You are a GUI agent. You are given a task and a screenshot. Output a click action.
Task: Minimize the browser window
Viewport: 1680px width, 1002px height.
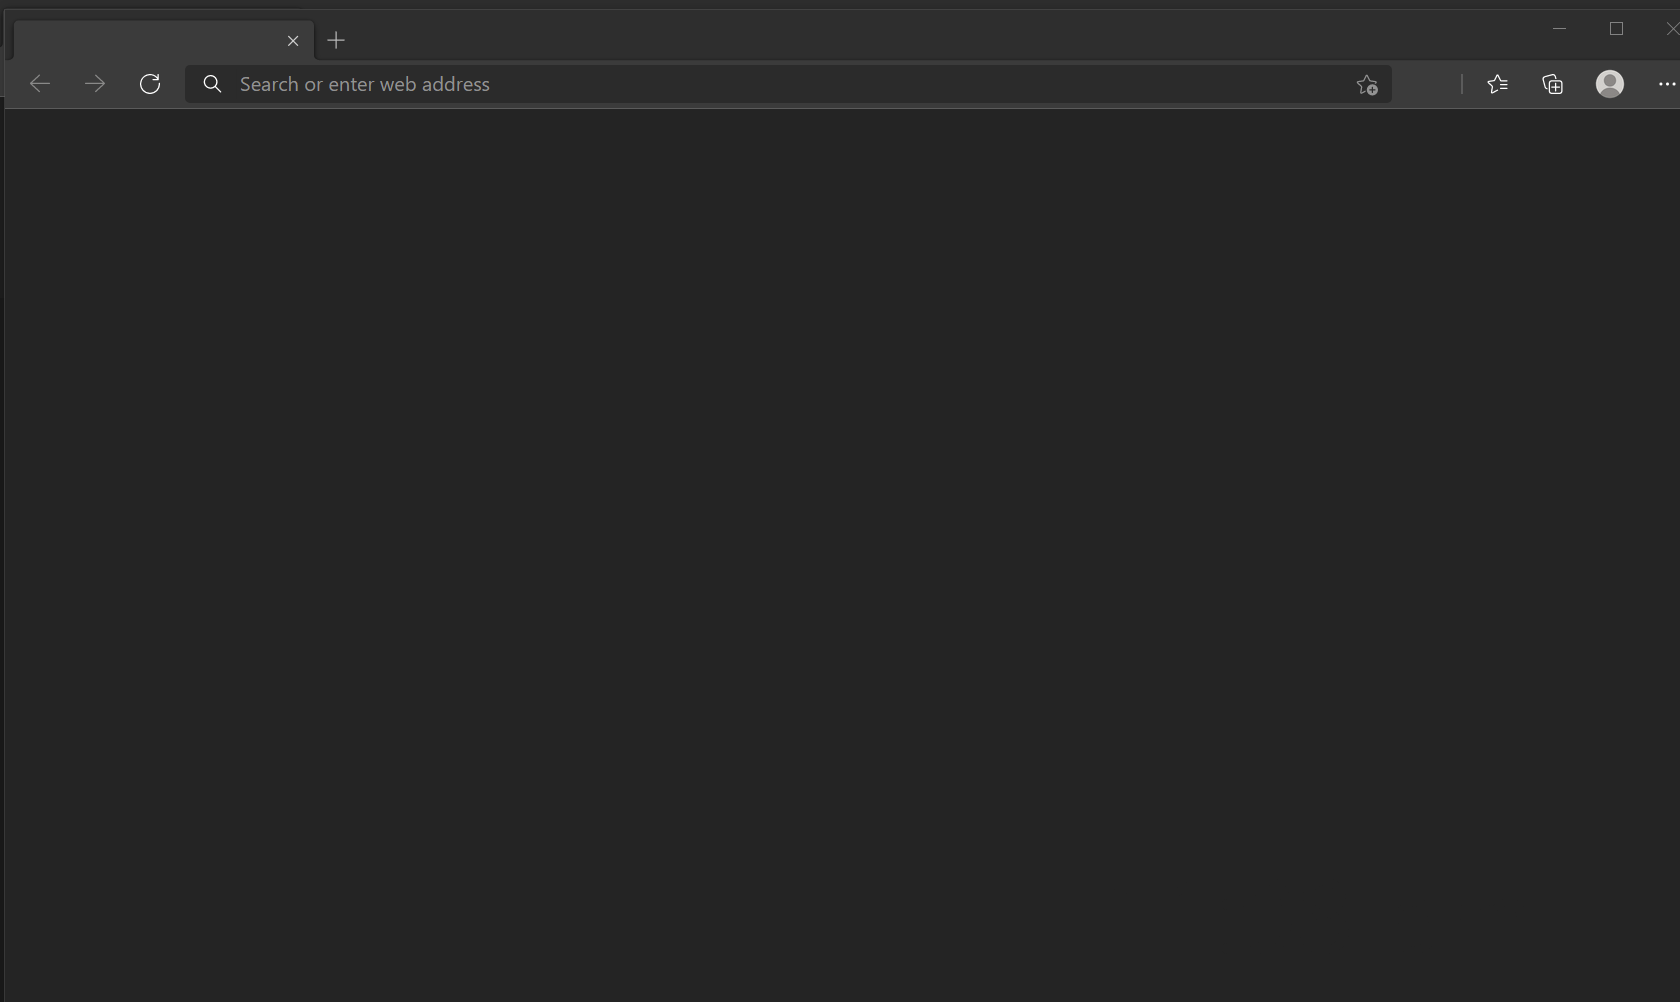click(1559, 29)
